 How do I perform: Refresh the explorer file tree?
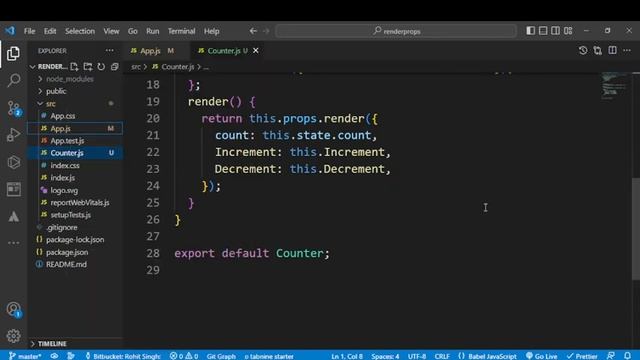pyautogui.click(x=101, y=67)
